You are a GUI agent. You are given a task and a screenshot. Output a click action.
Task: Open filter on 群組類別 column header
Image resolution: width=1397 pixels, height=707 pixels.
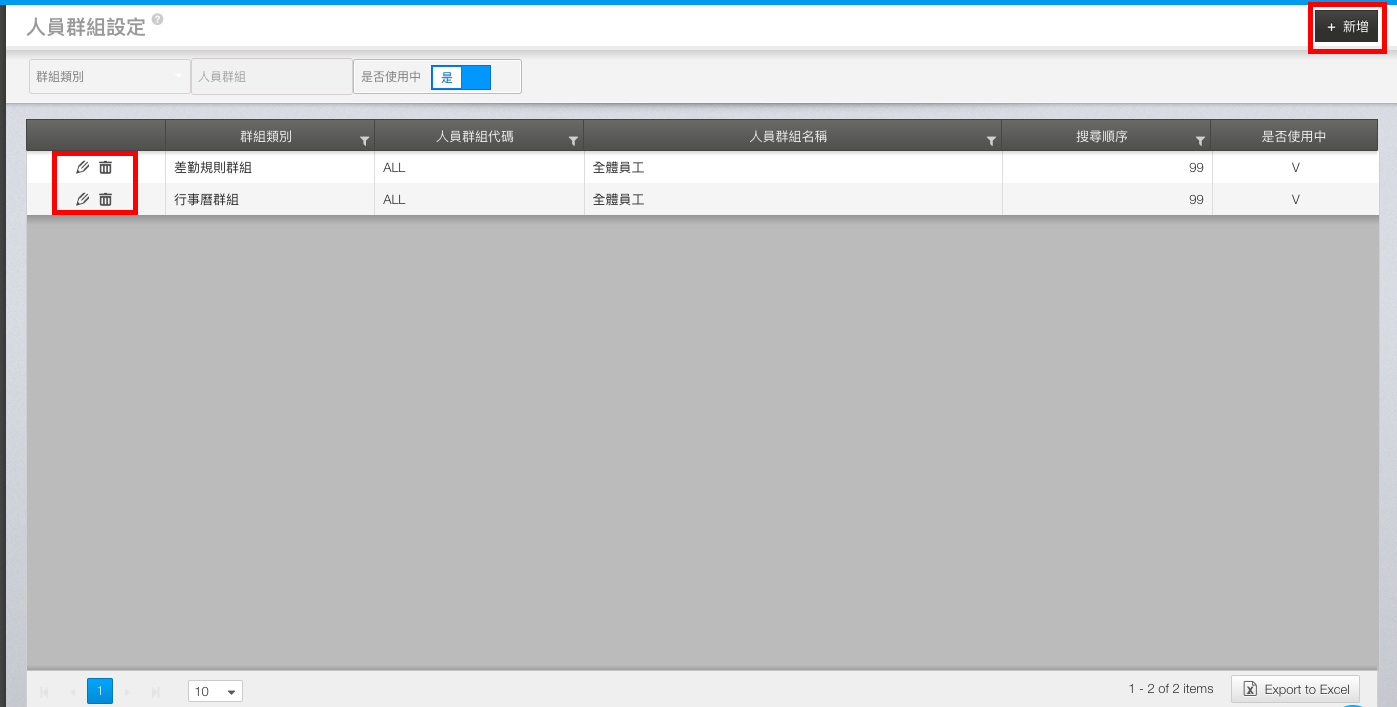pos(364,141)
